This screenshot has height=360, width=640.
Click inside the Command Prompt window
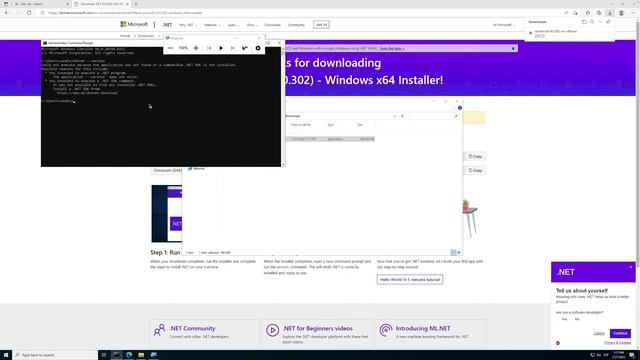pyautogui.click(x=160, y=107)
